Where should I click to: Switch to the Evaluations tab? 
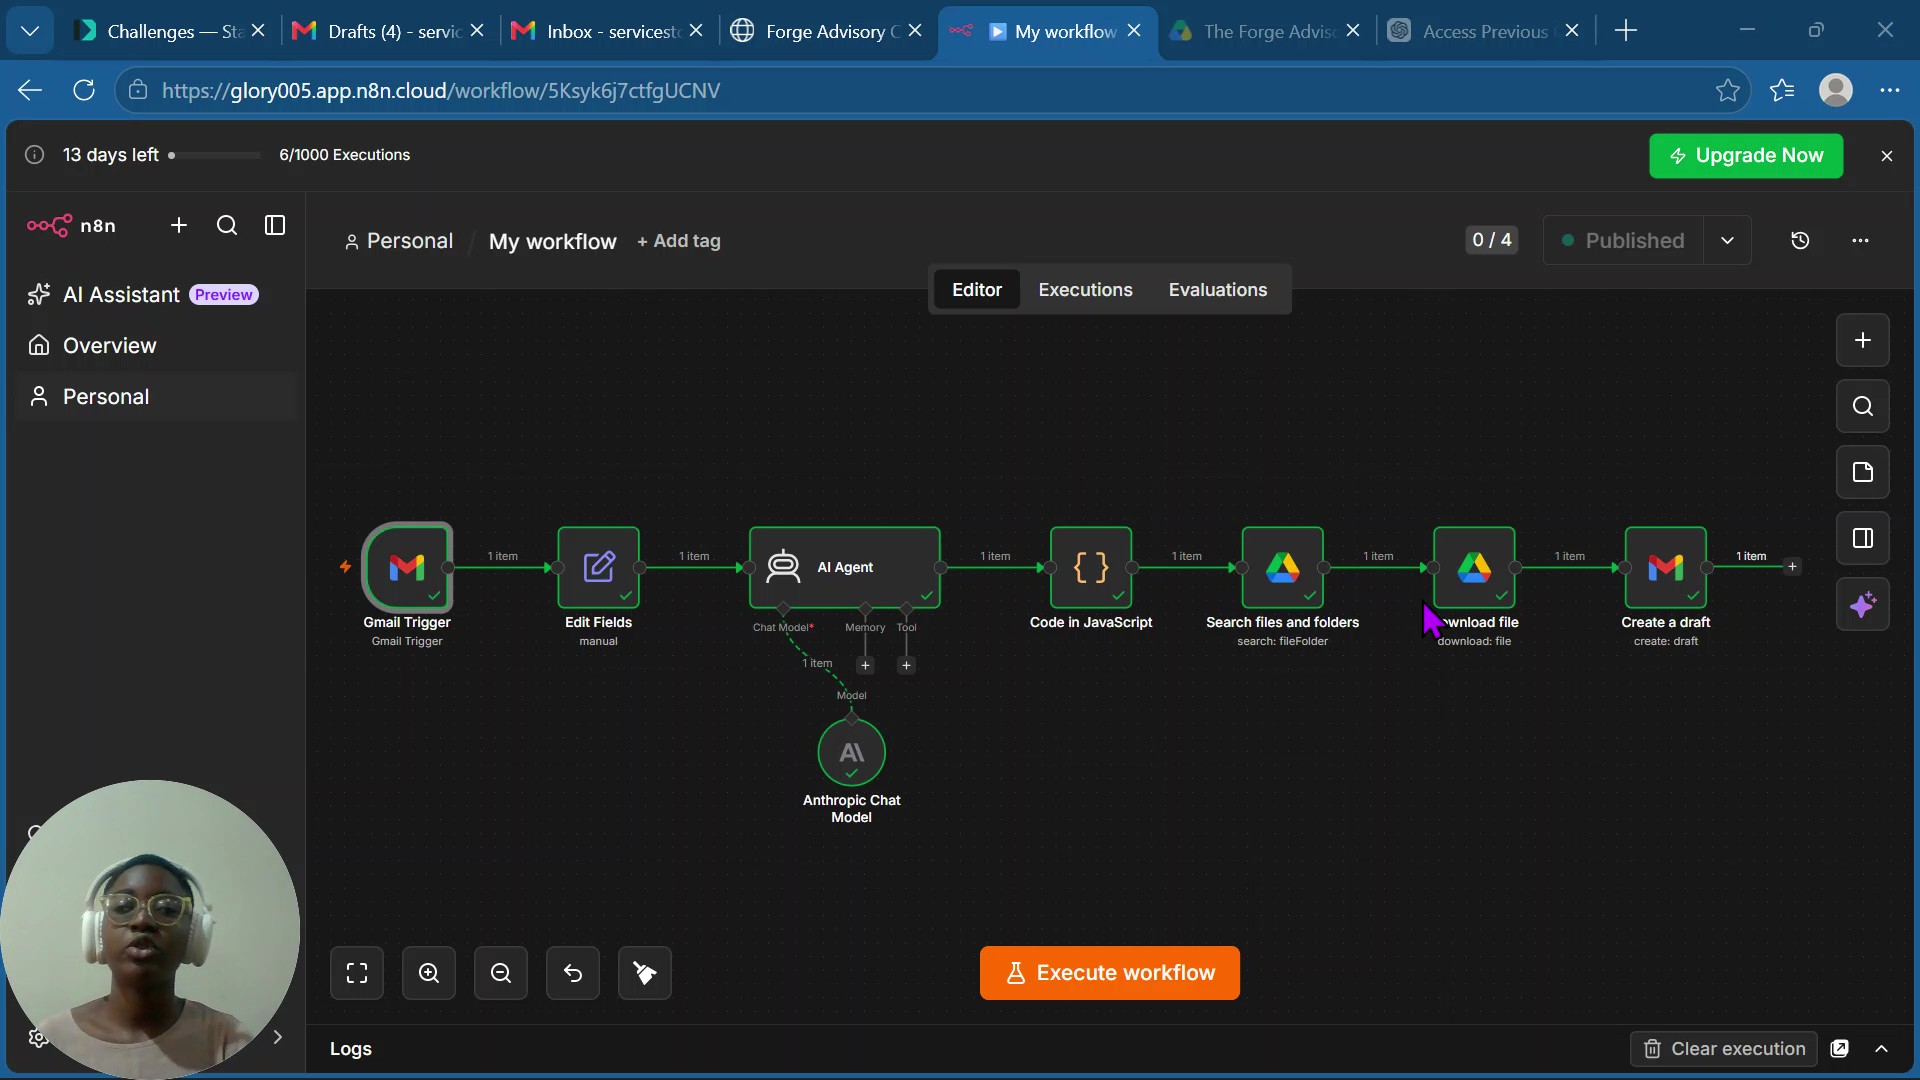[1217, 290]
